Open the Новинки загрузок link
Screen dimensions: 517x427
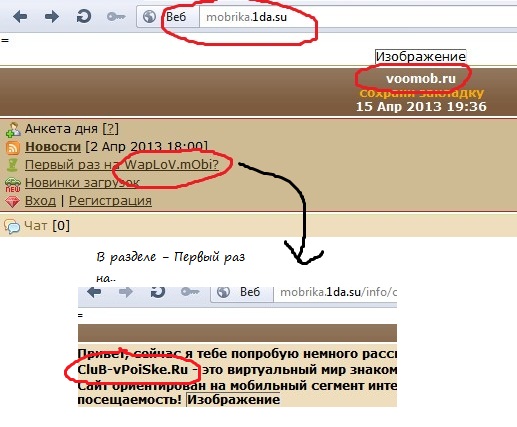click(x=82, y=183)
